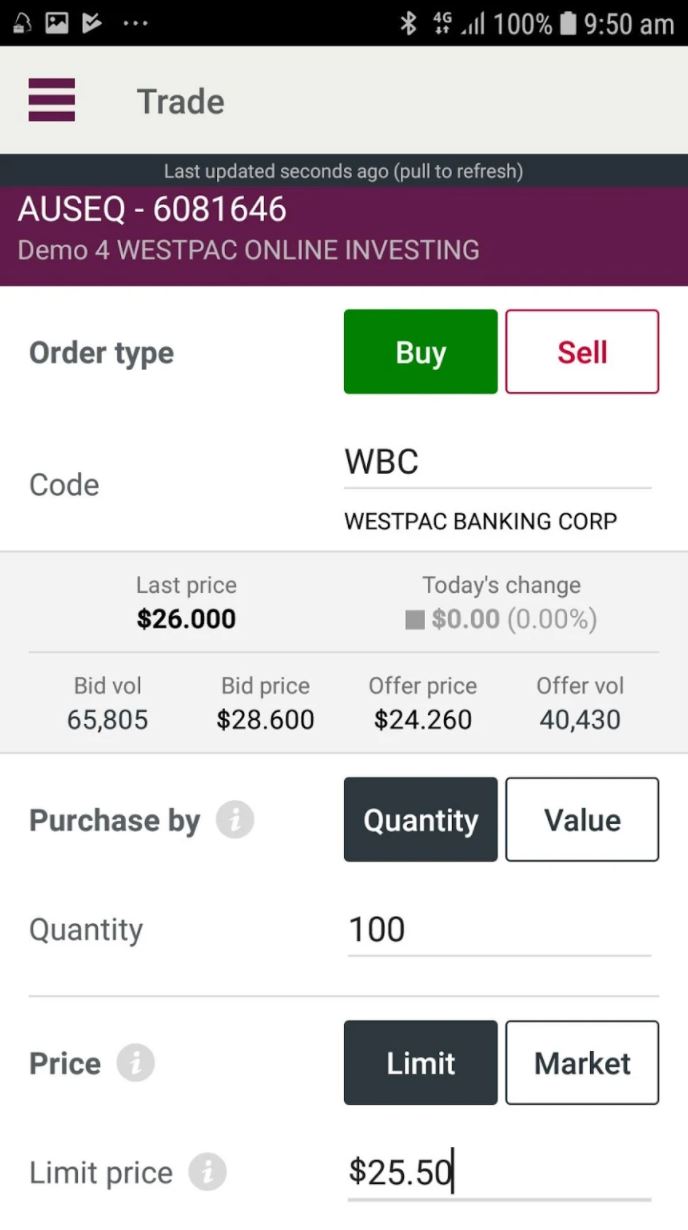Enable the Quantity purchase option
688x1230 pixels.
pos(420,819)
